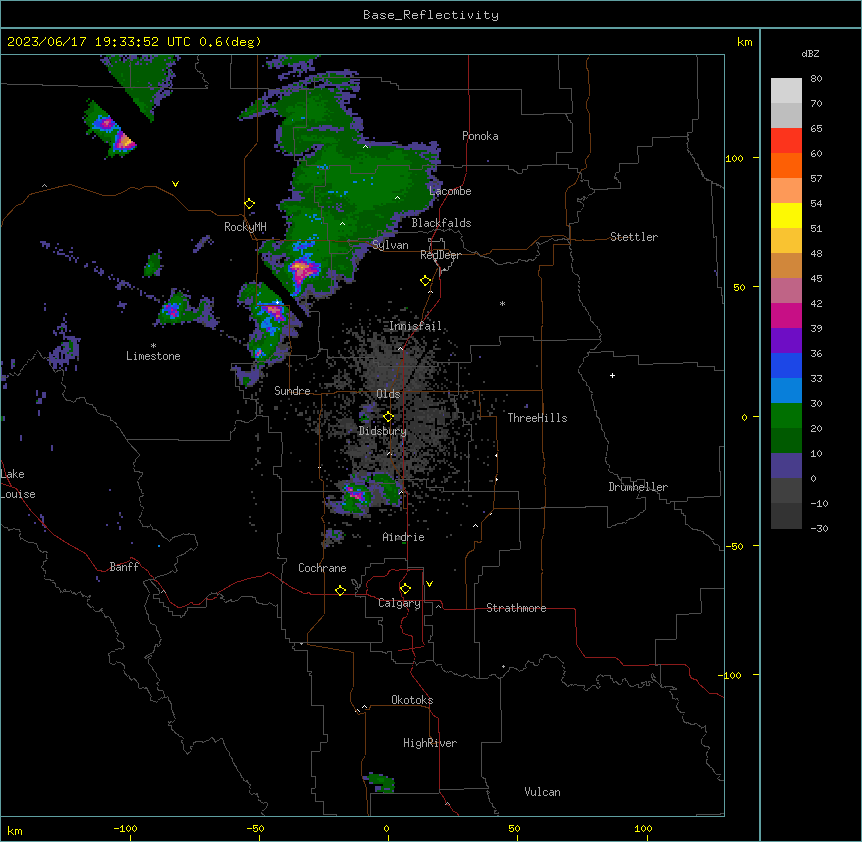
Task: Click the Okotoks label
Action: tap(412, 700)
